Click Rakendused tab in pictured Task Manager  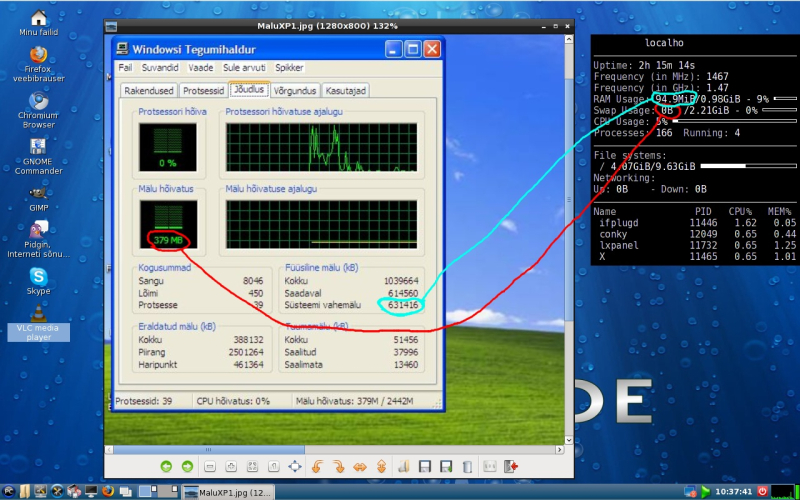(150, 91)
